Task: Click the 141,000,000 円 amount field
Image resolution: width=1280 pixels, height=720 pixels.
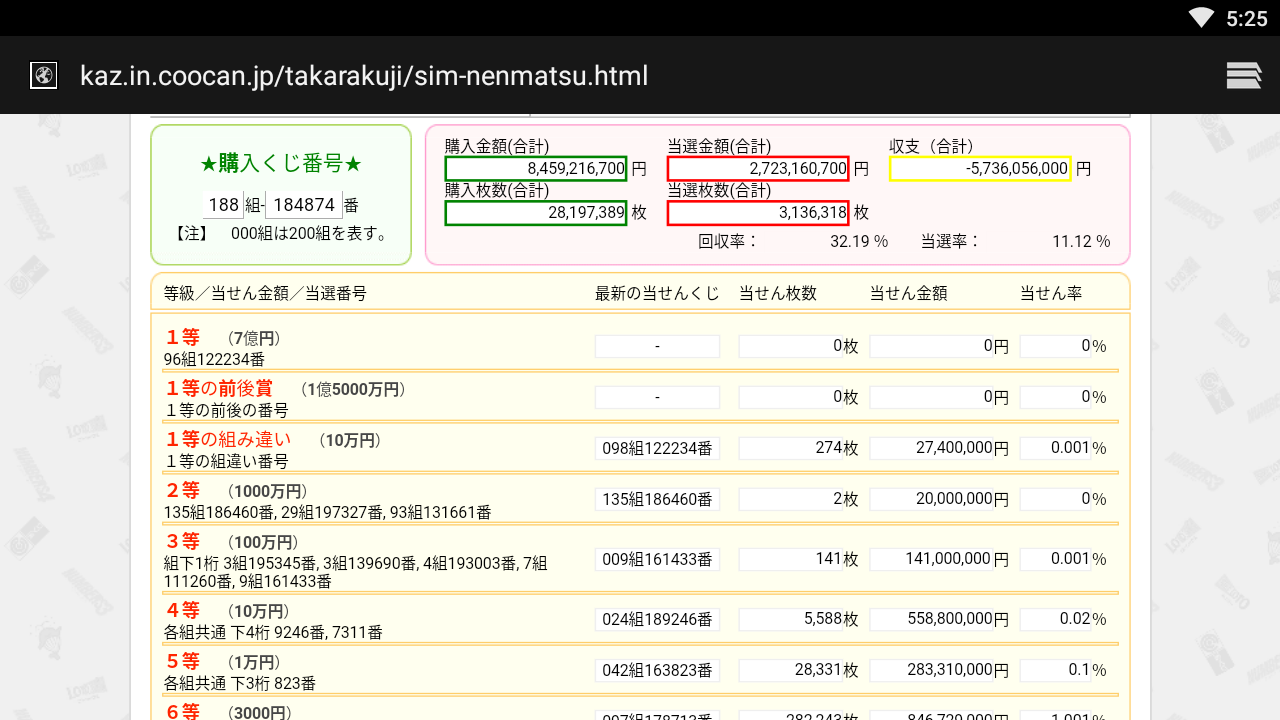Action: point(932,559)
